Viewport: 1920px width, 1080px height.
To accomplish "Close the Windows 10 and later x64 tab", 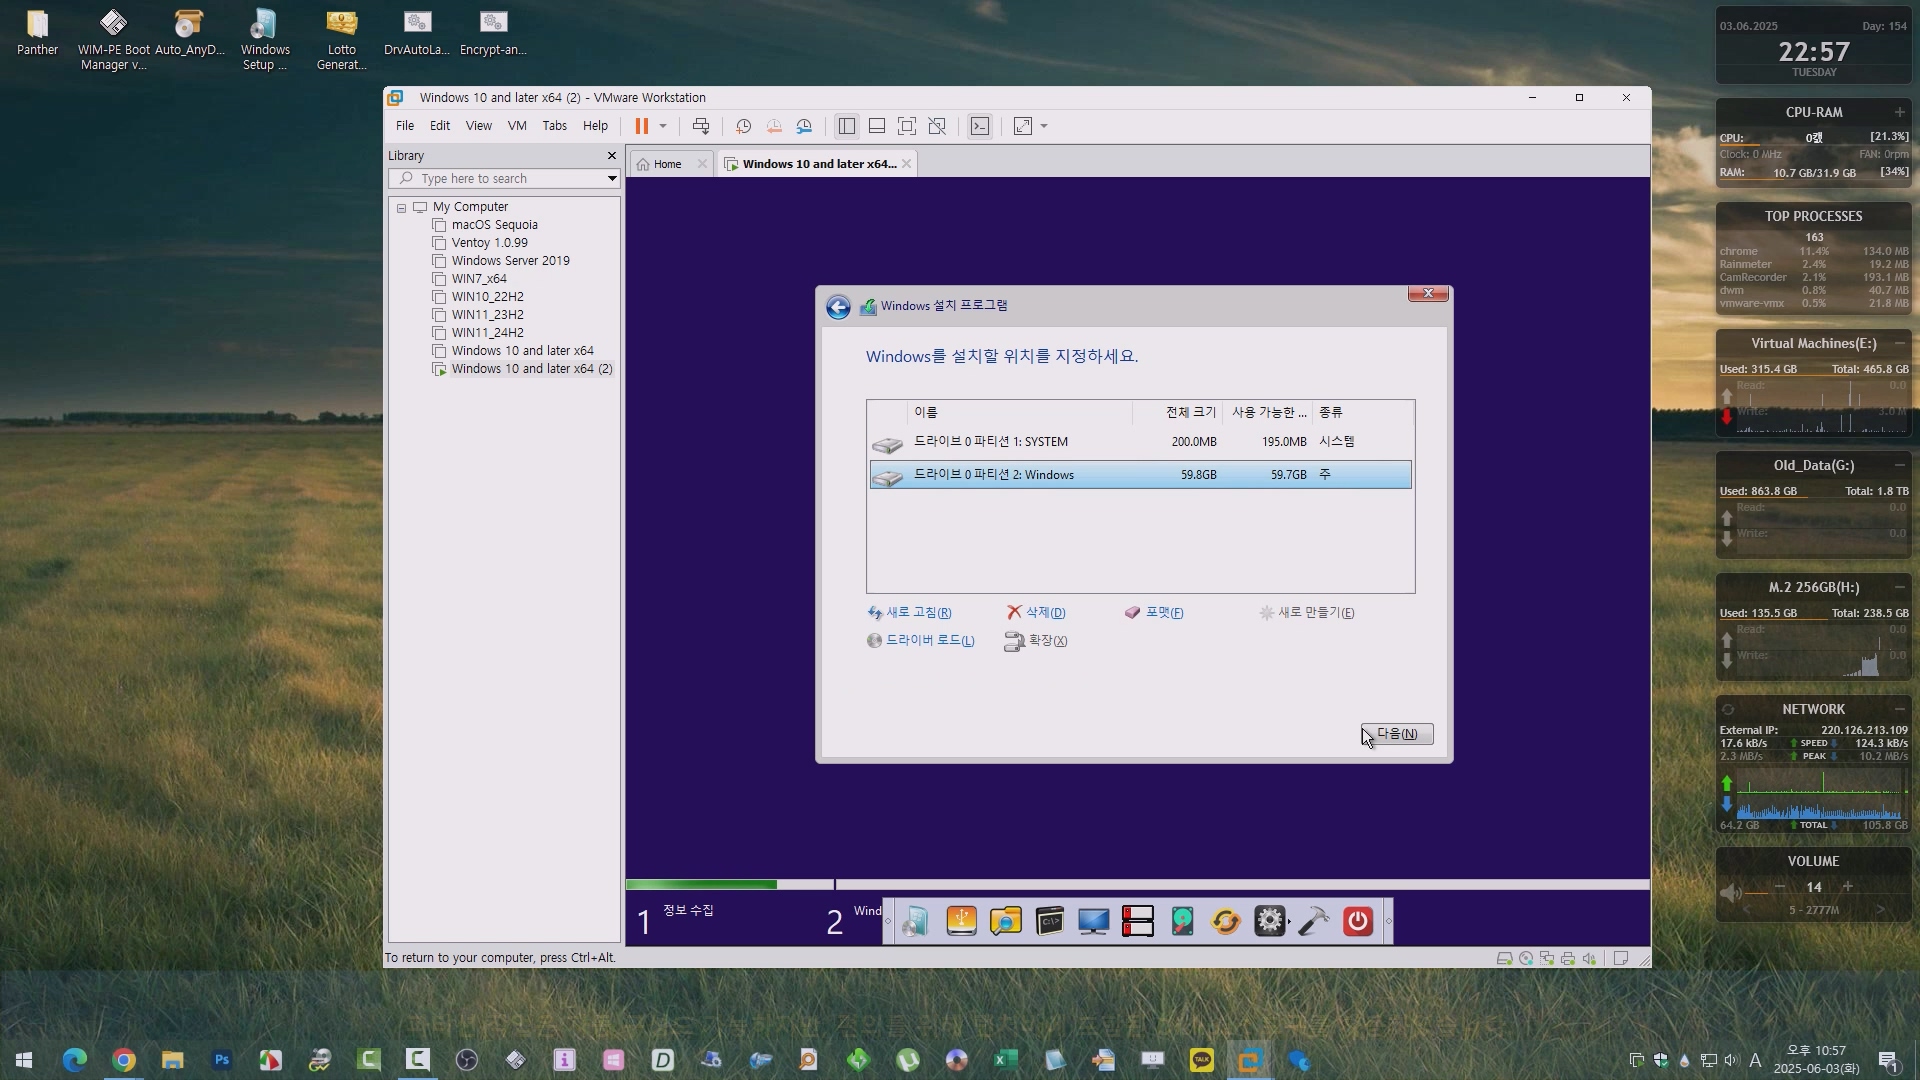I will click(906, 164).
